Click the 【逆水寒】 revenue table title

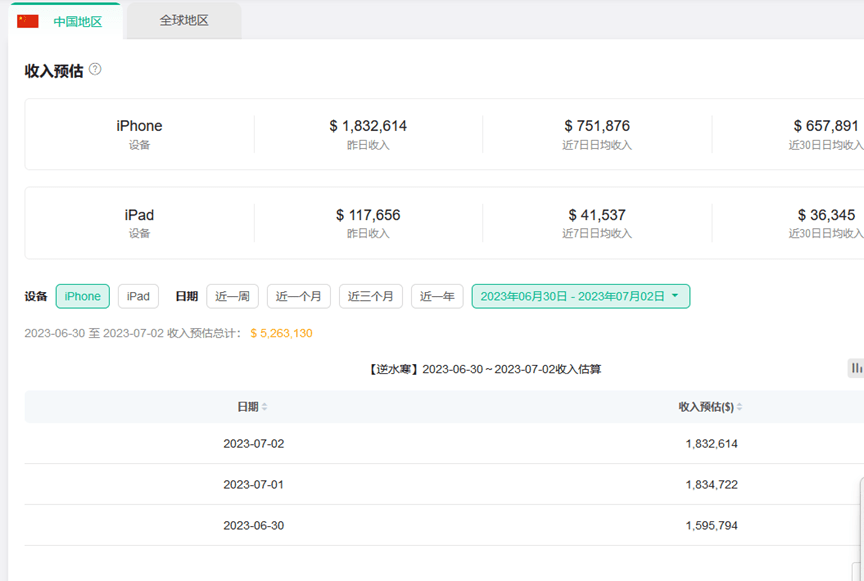click(484, 369)
